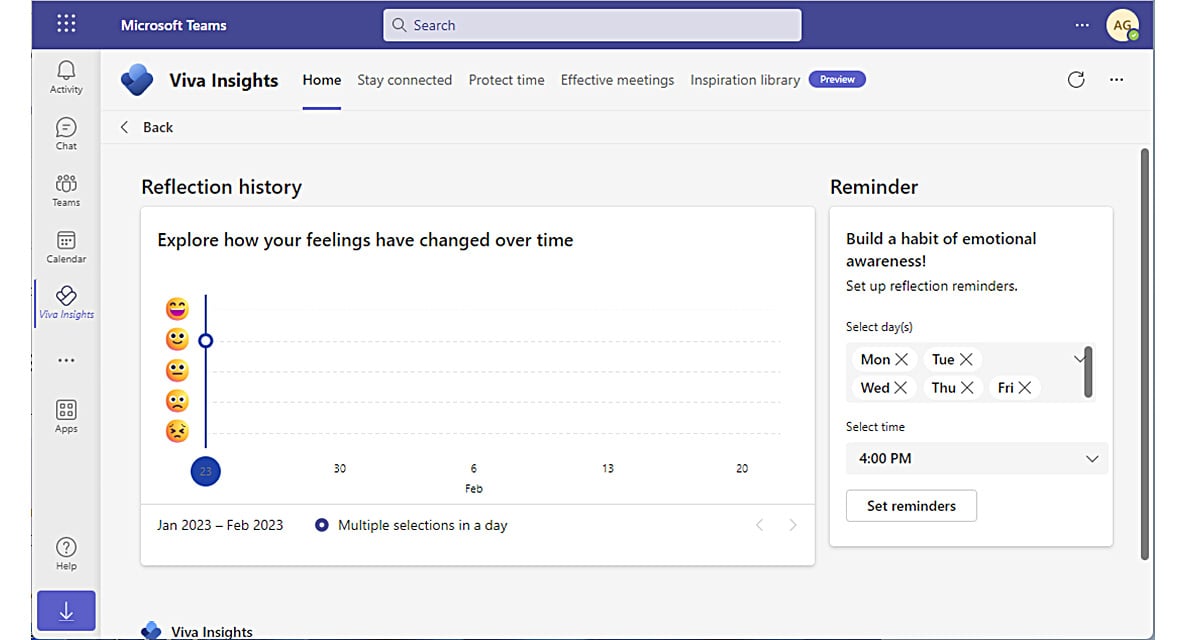Open Teams in the sidebar
Screen dimensions: 1185x640
tap(67, 190)
